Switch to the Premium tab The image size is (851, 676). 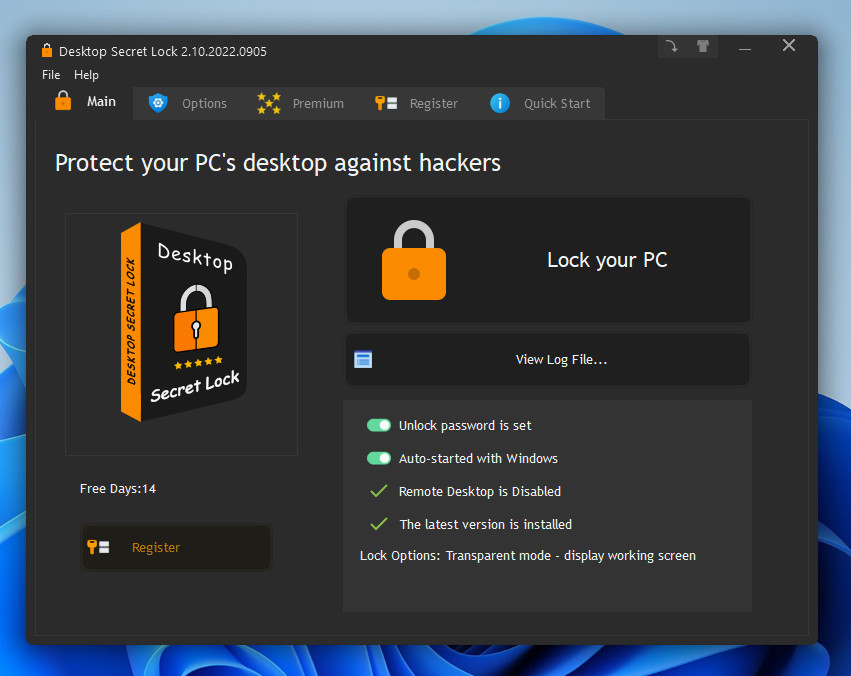click(300, 103)
